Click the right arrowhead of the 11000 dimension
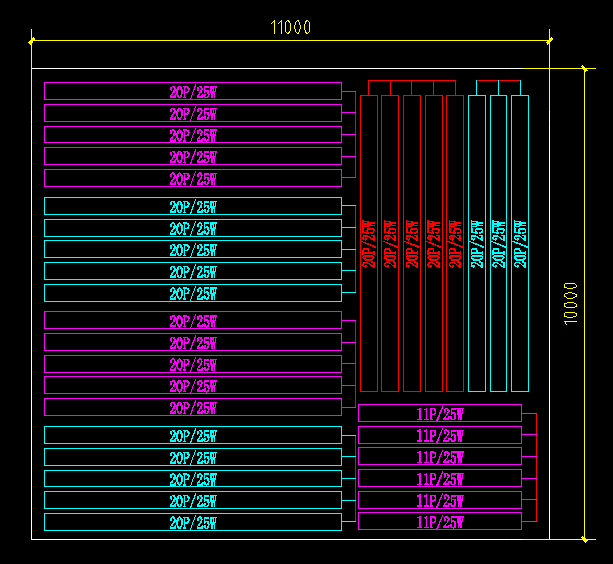Screen dimensions: 613x564 pos(549,41)
